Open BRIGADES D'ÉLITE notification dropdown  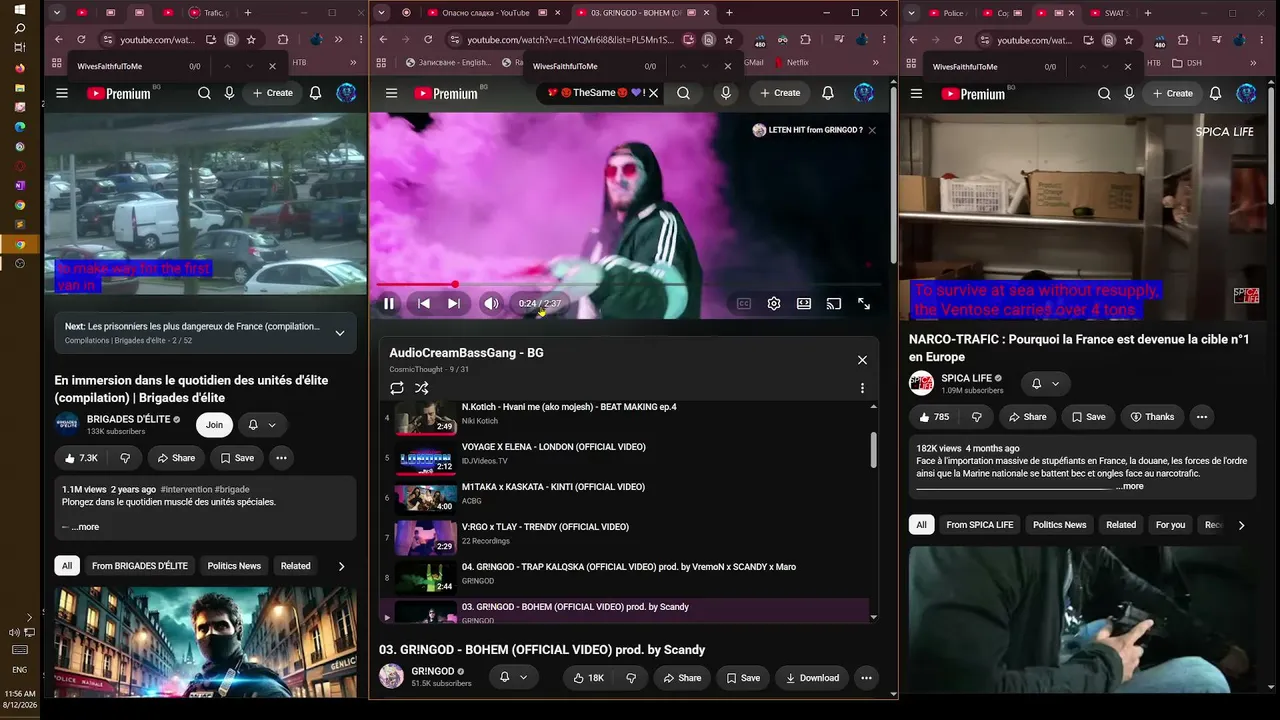point(261,425)
